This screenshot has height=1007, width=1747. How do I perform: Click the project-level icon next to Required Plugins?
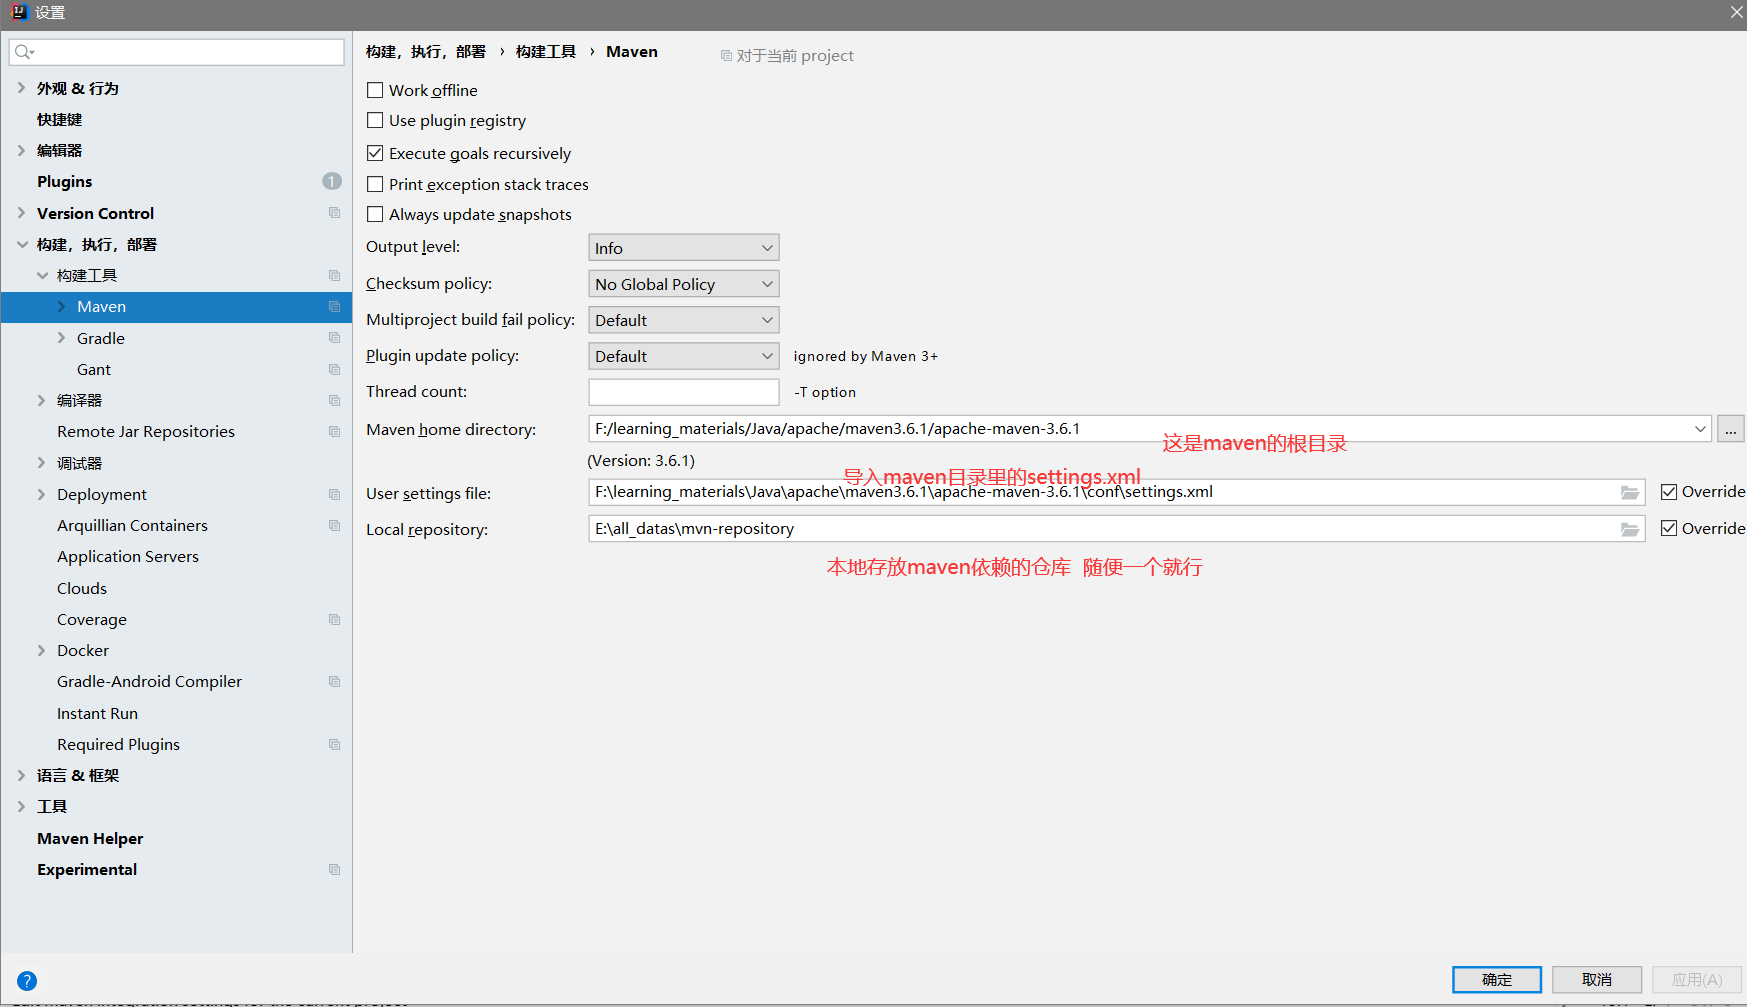(x=335, y=745)
